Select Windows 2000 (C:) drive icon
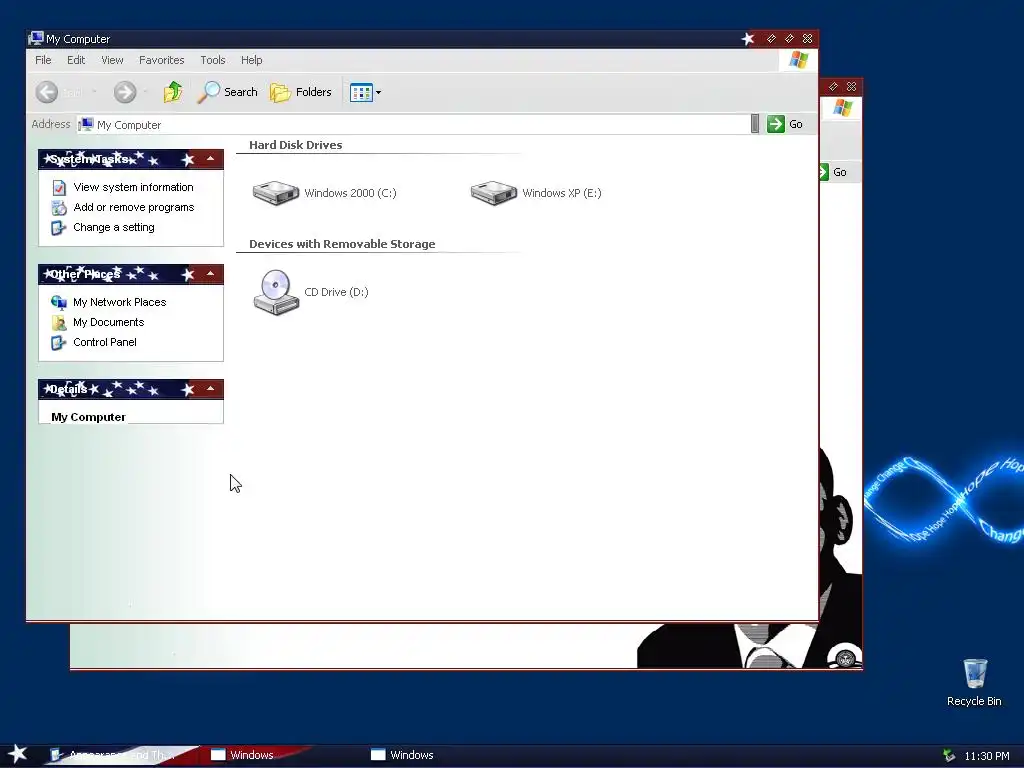The width and height of the screenshot is (1024, 768). pyautogui.click(x=276, y=193)
